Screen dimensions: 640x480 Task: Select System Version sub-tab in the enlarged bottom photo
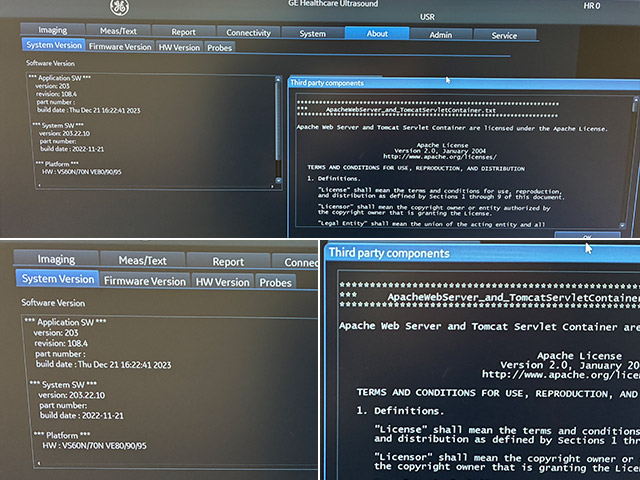[x=58, y=279]
